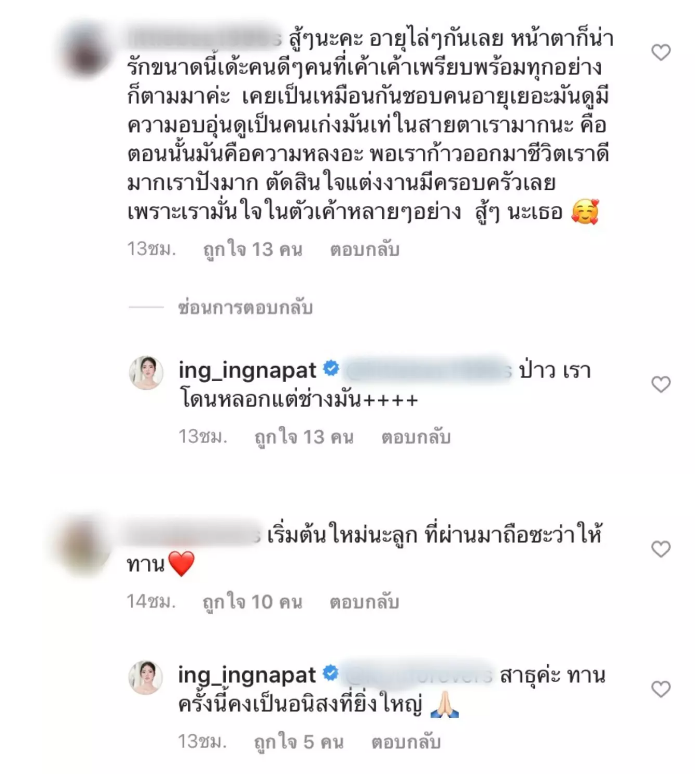Image resolution: width=695 pixels, height=774 pixels.
Task: Reply to the 14-hour-old comment
Action: pyautogui.click(x=364, y=602)
